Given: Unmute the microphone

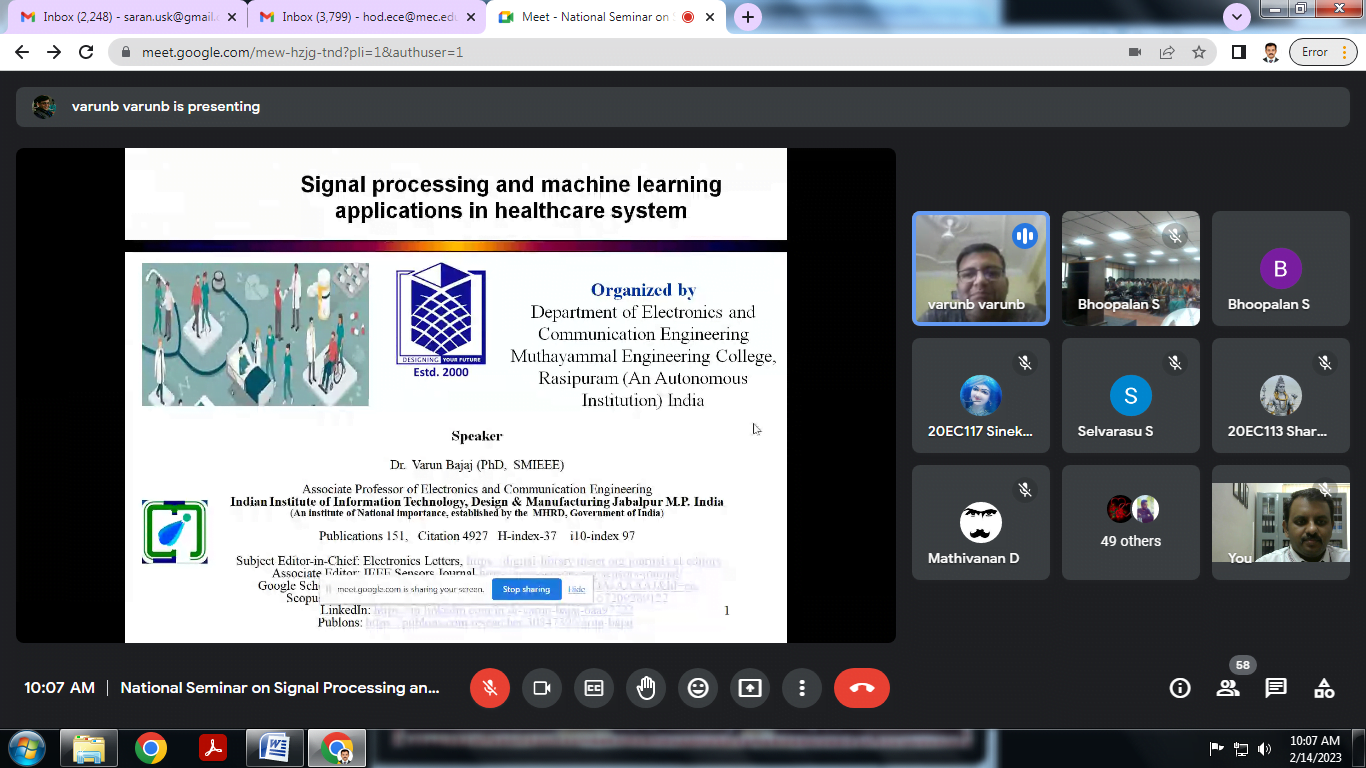Looking at the screenshot, I should tap(490, 688).
